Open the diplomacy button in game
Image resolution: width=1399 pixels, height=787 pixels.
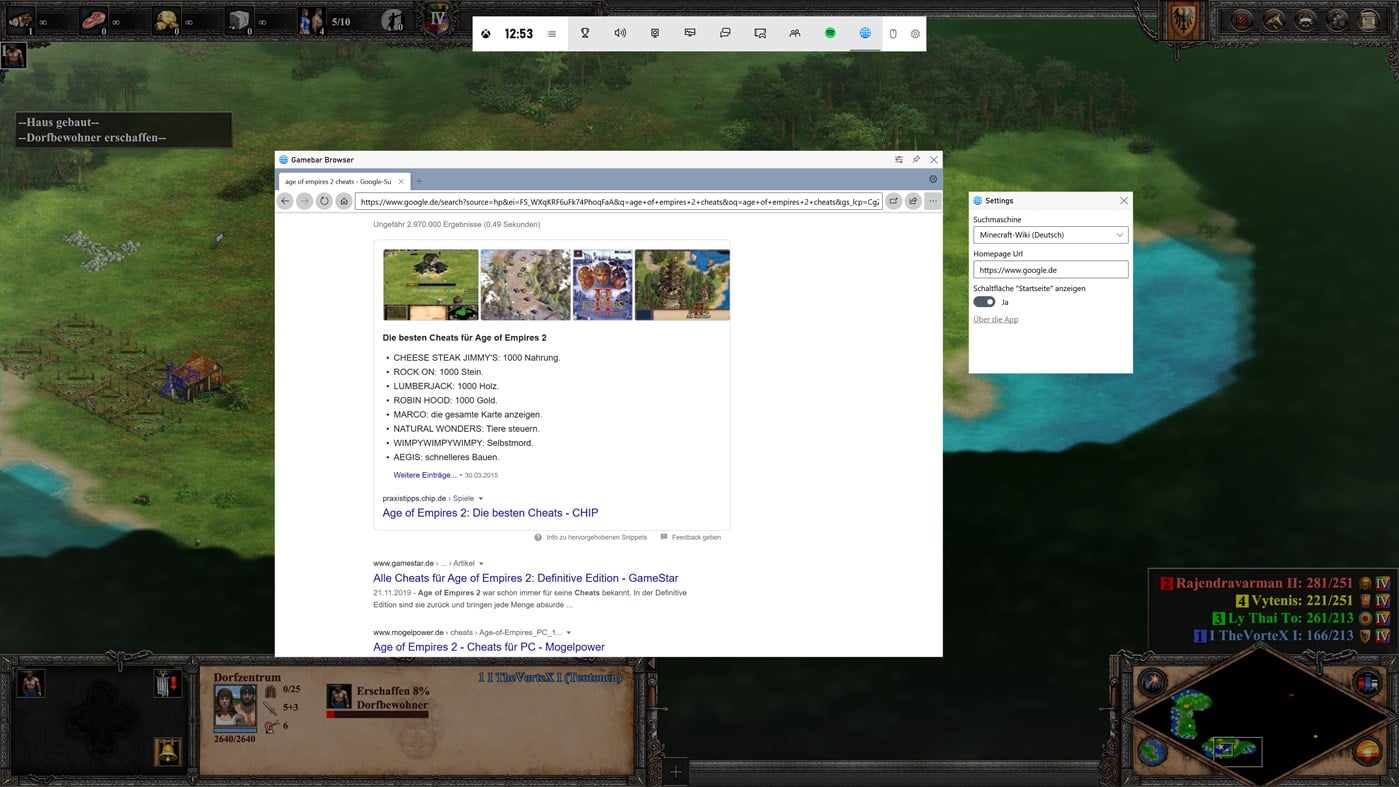click(1305, 19)
